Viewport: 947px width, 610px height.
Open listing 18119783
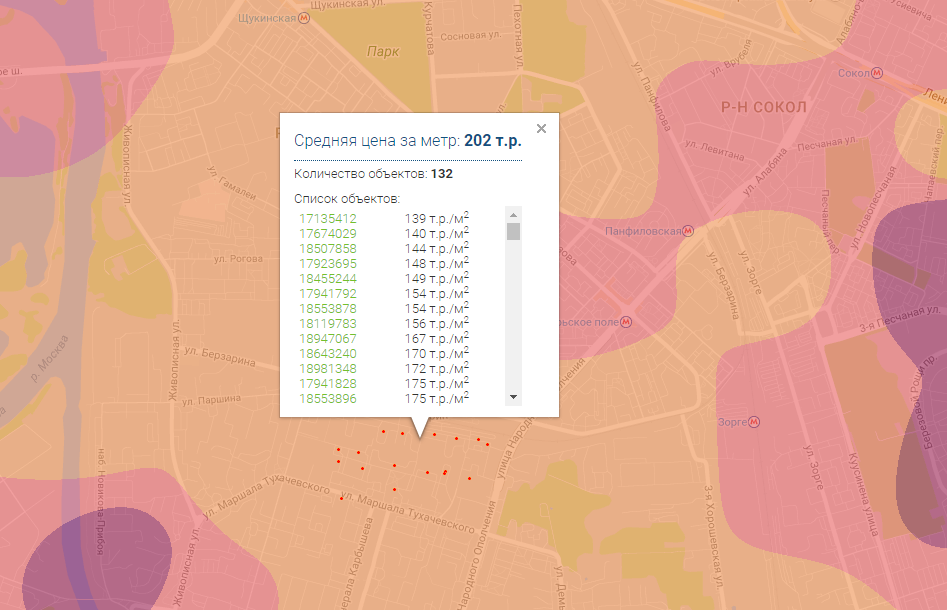328,324
